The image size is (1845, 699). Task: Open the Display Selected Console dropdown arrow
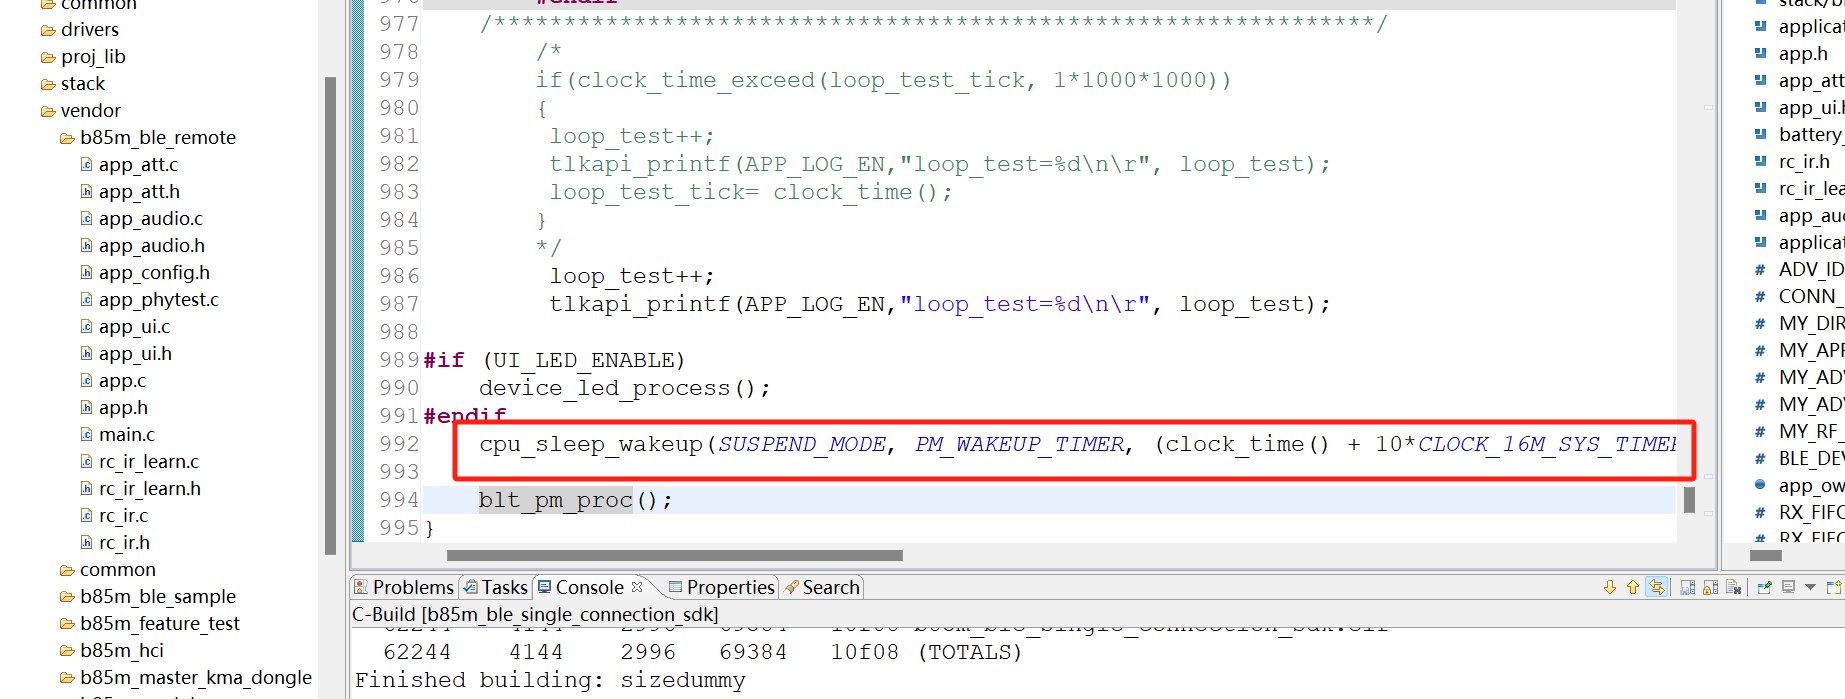point(1810,588)
